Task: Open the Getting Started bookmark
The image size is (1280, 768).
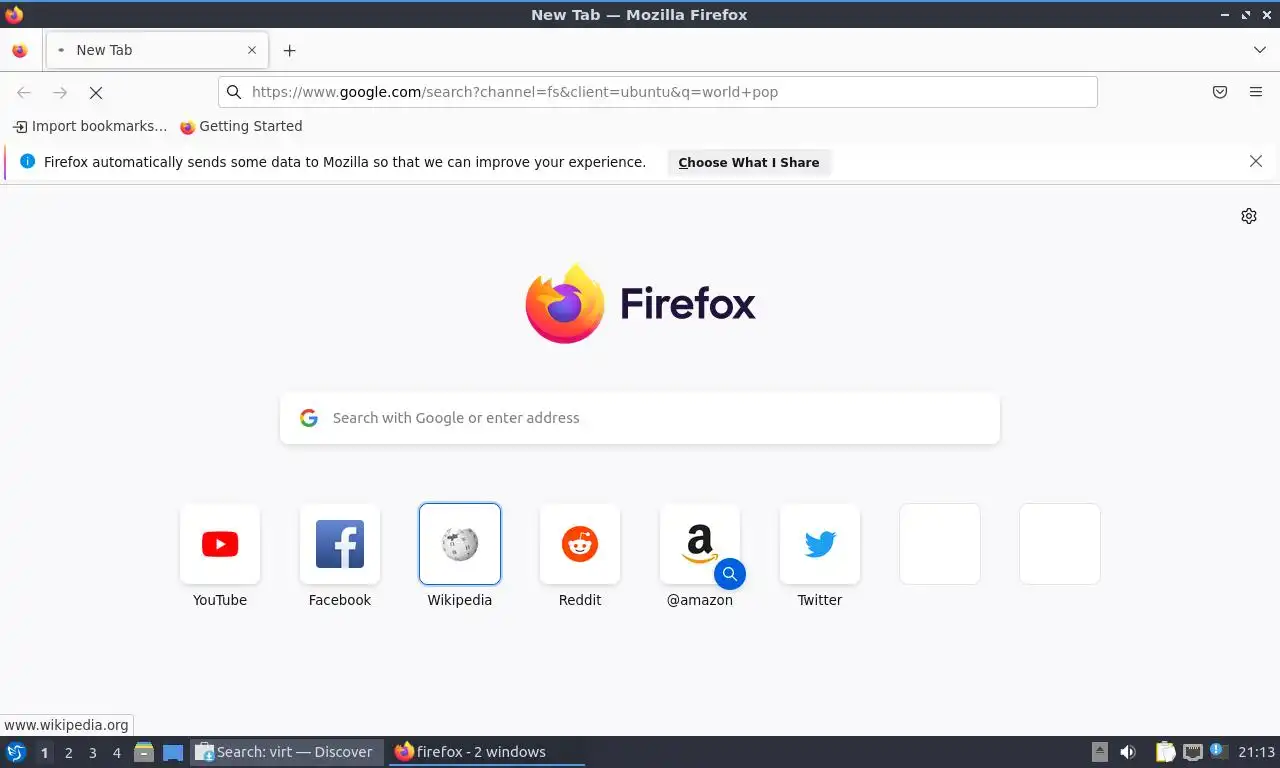Action: [x=241, y=126]
